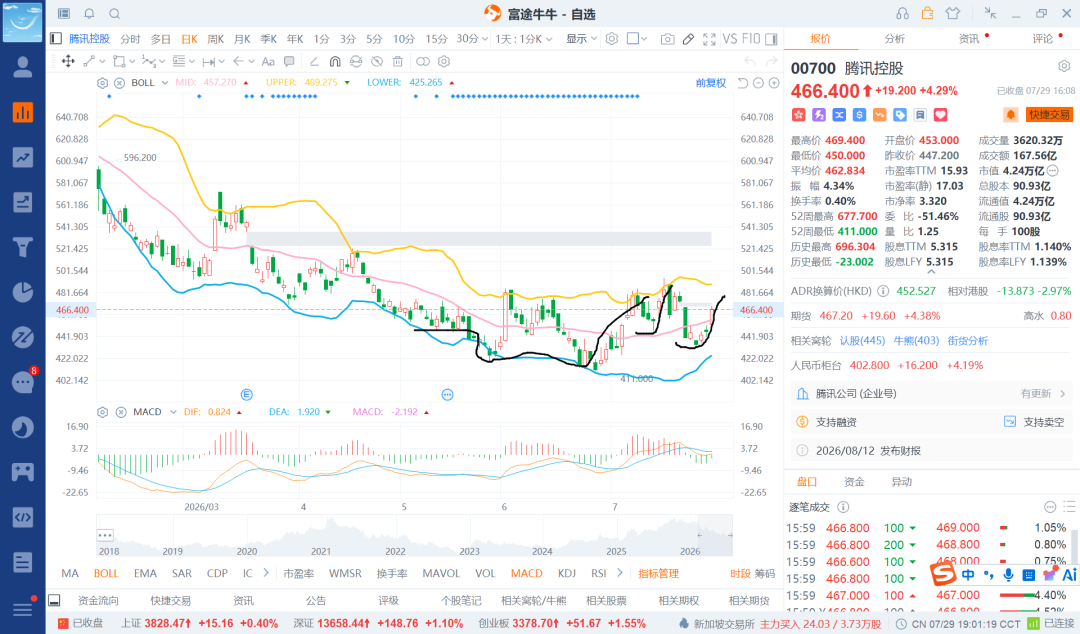Toggle the linked circles drawing option
This screenshot has width=1080, height=634.
423,61
